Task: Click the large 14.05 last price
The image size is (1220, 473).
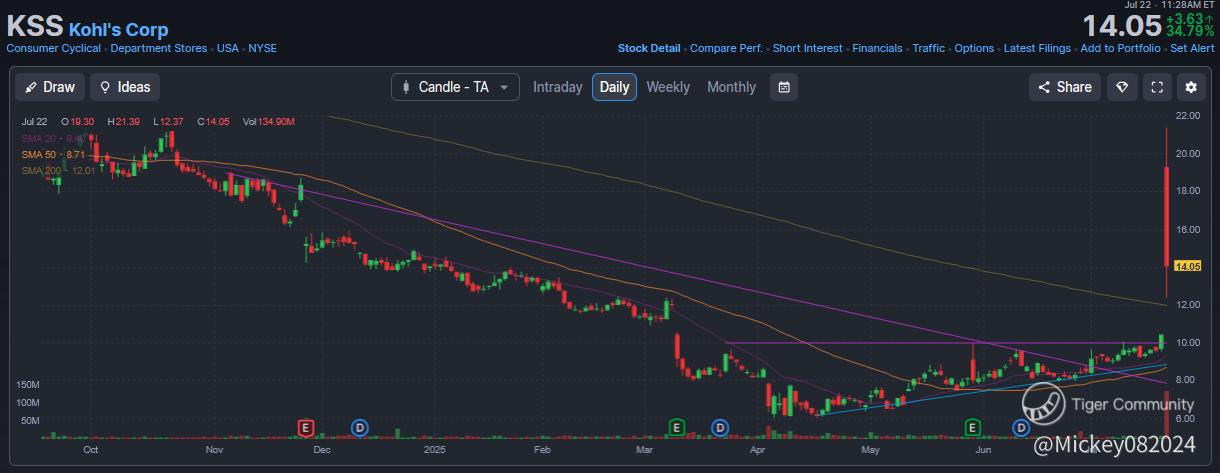Action: point(1124,25)
